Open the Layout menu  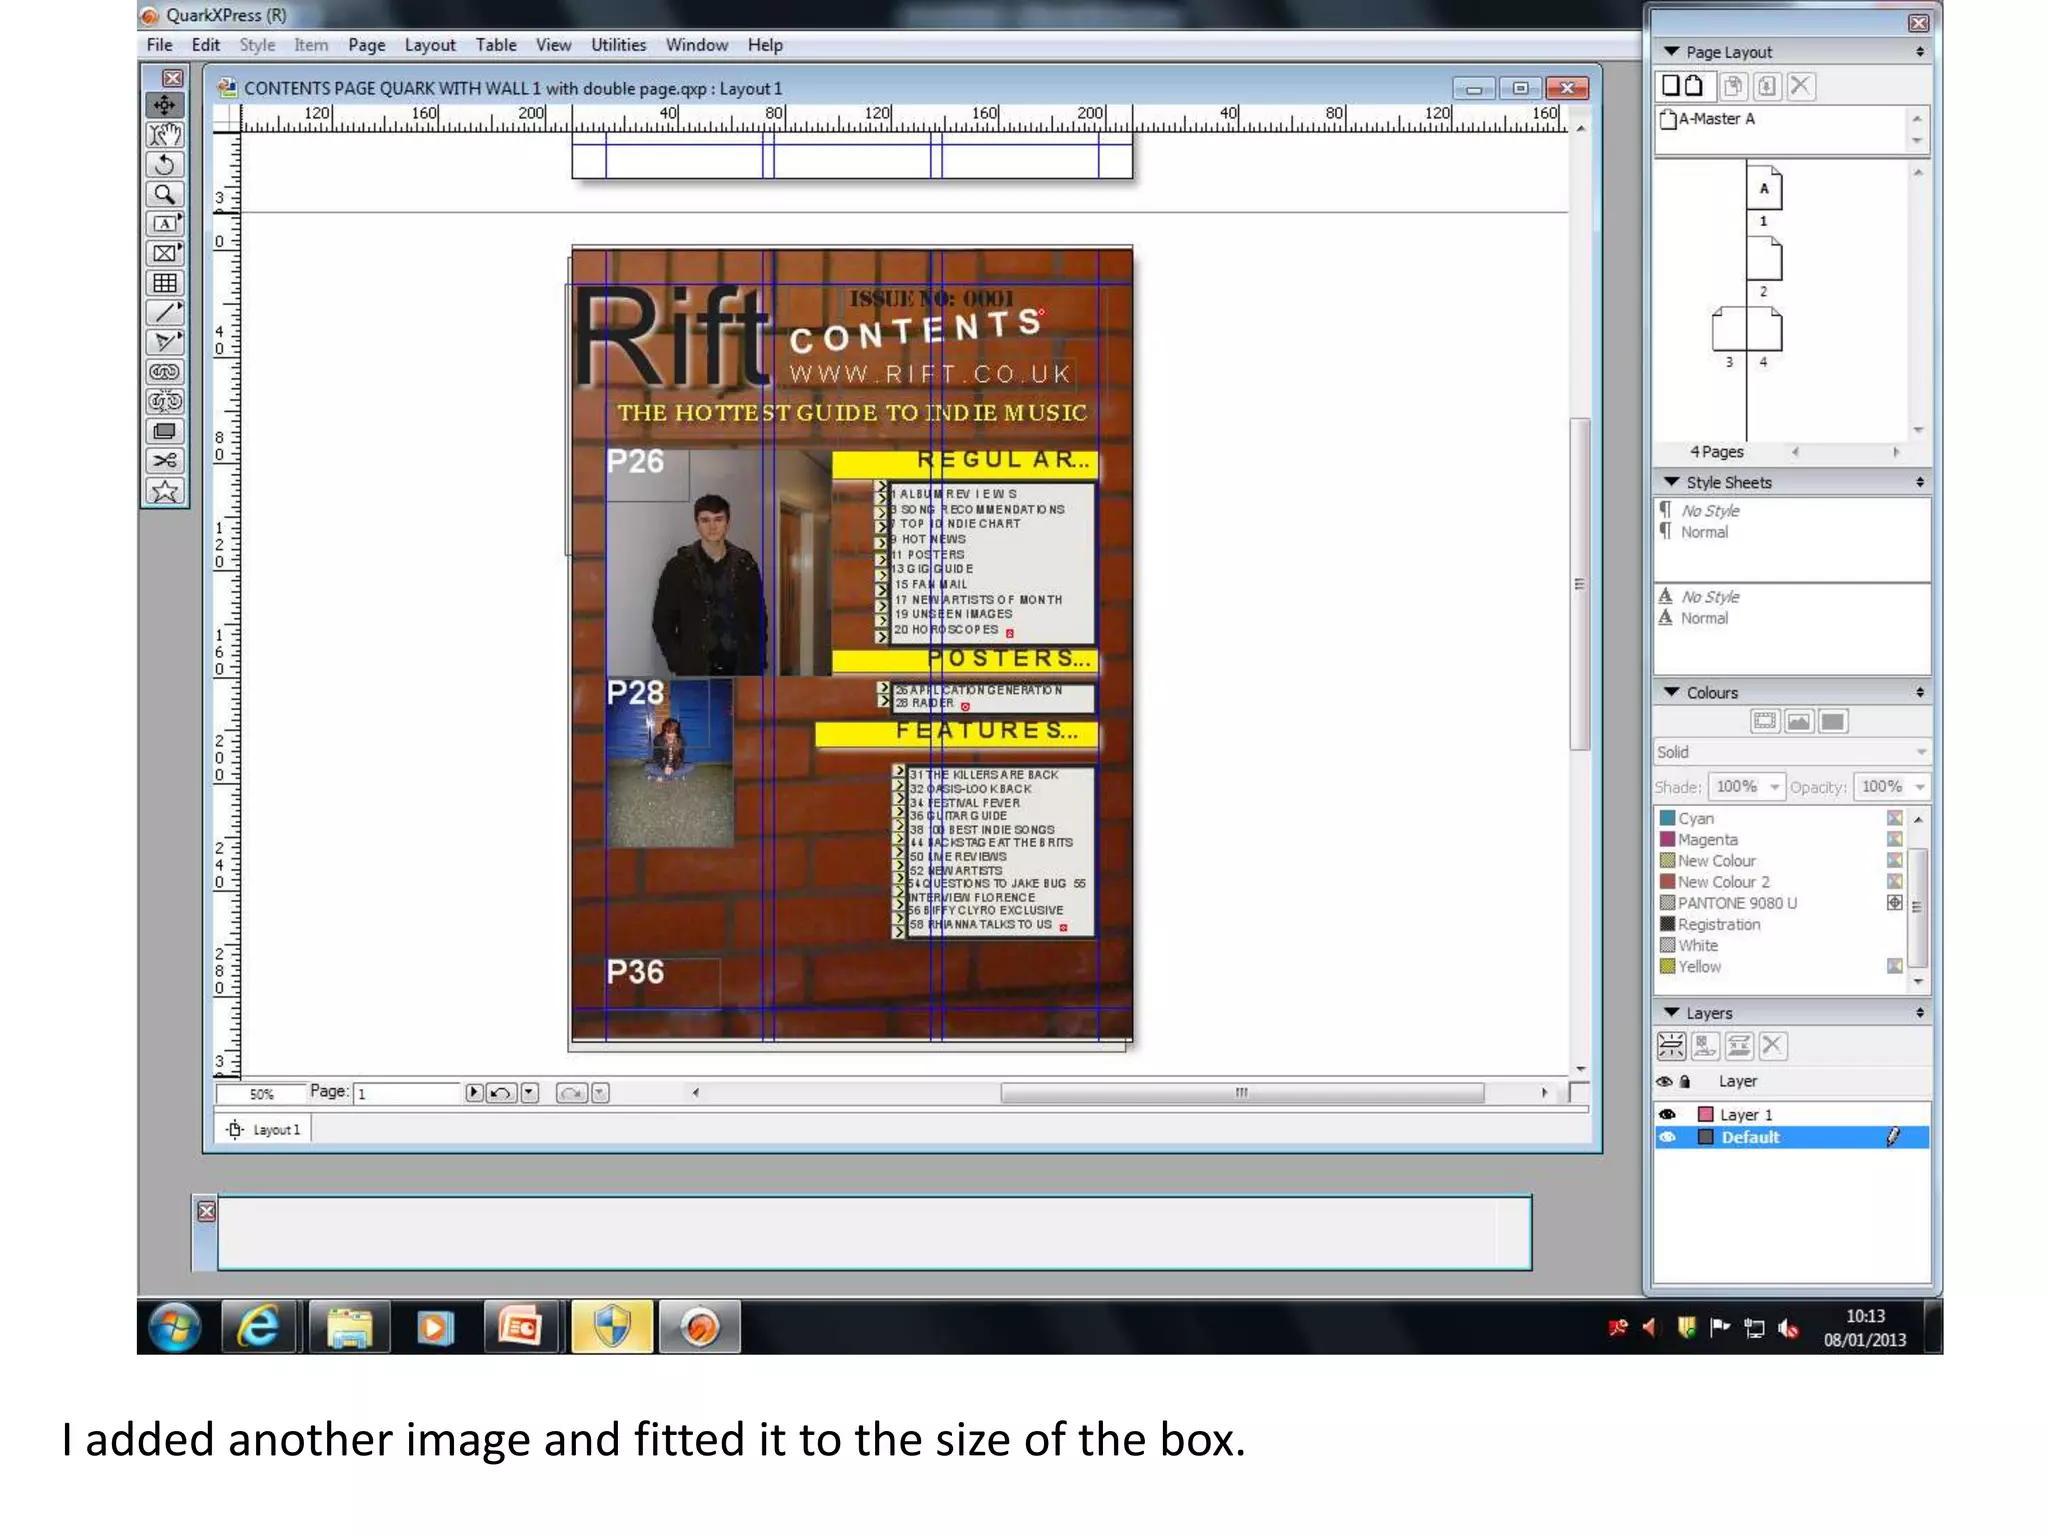click(x=430, y=45)
